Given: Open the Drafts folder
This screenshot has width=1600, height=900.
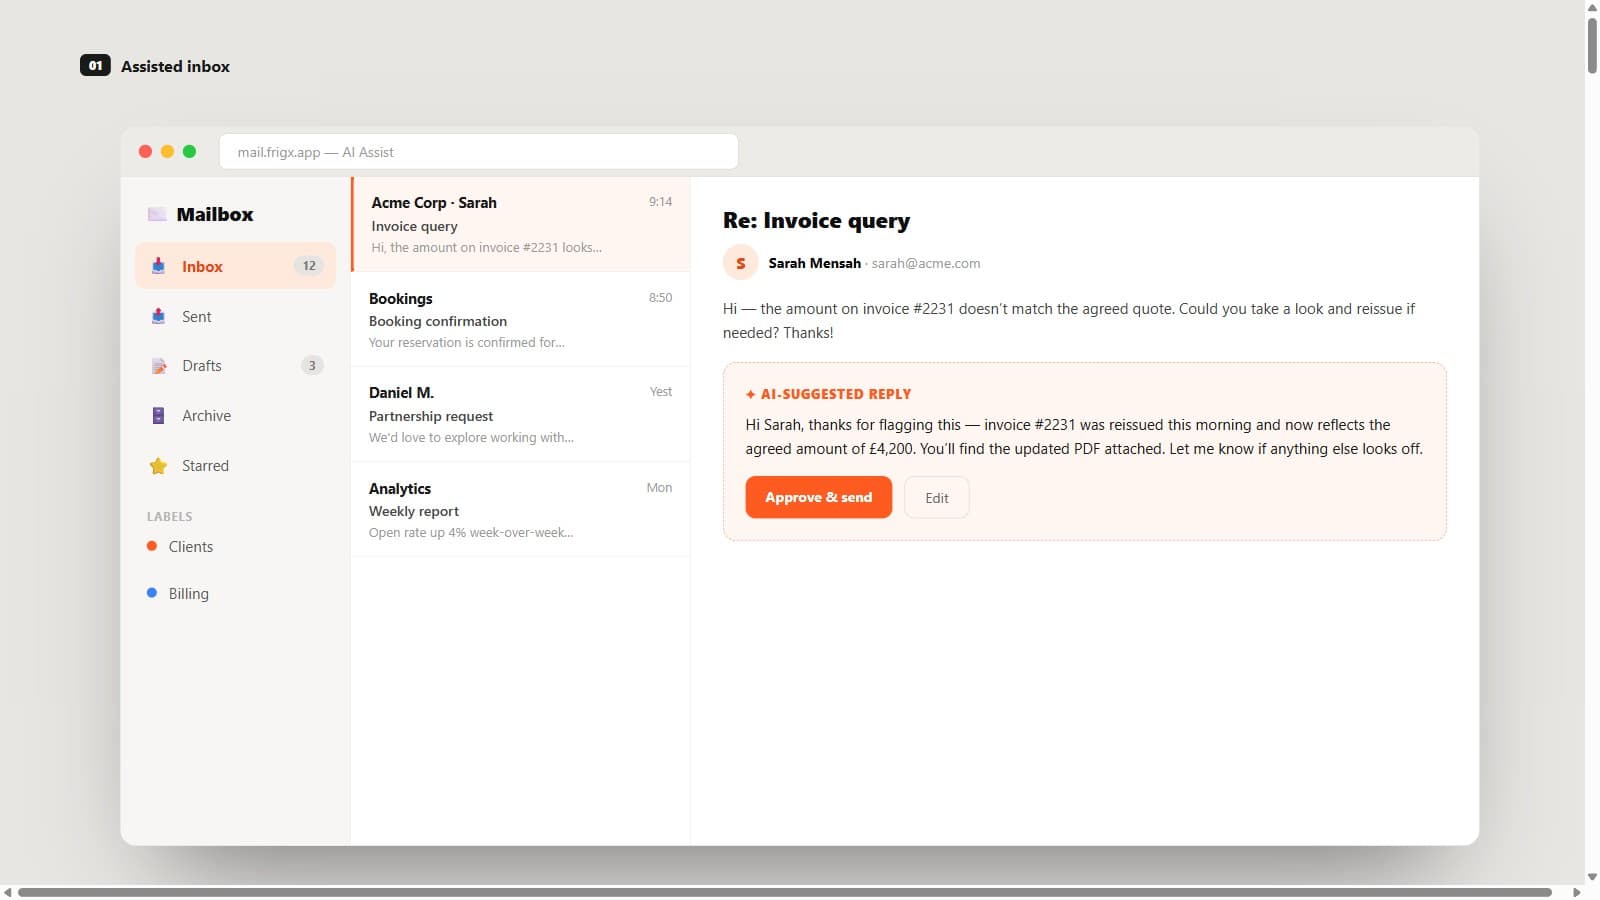Looking at the screenshot, I should 235,366.
